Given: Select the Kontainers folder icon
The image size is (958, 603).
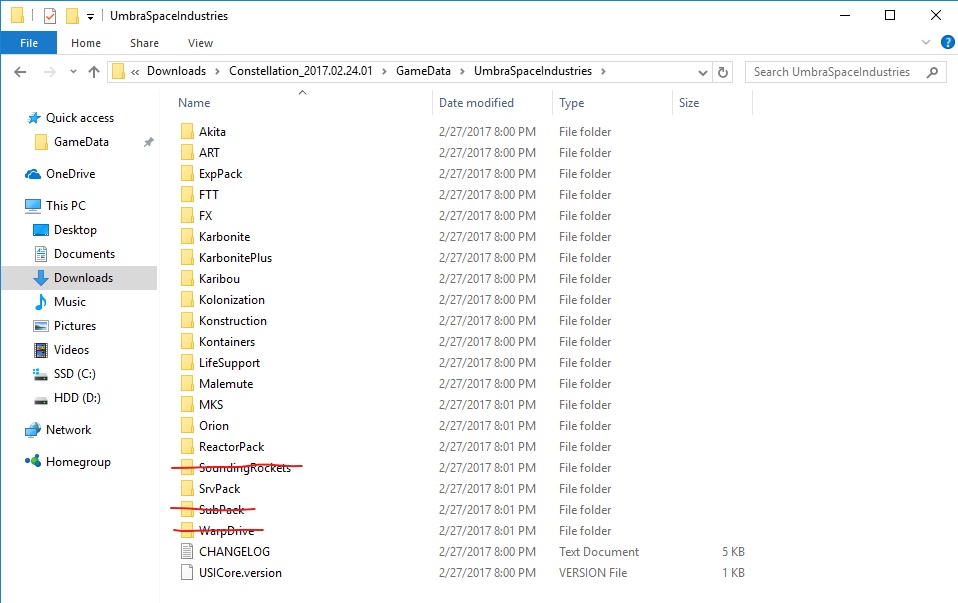Looking at the screenshot, I should tap(187, 342).
